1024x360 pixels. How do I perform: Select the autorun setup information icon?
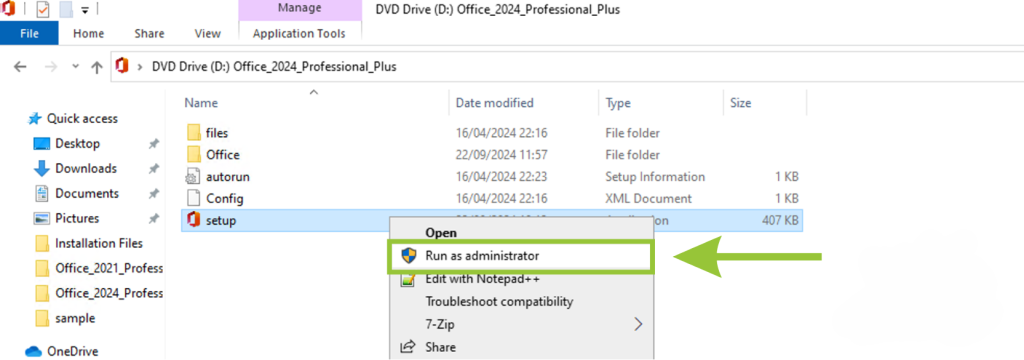coord(193,176)
